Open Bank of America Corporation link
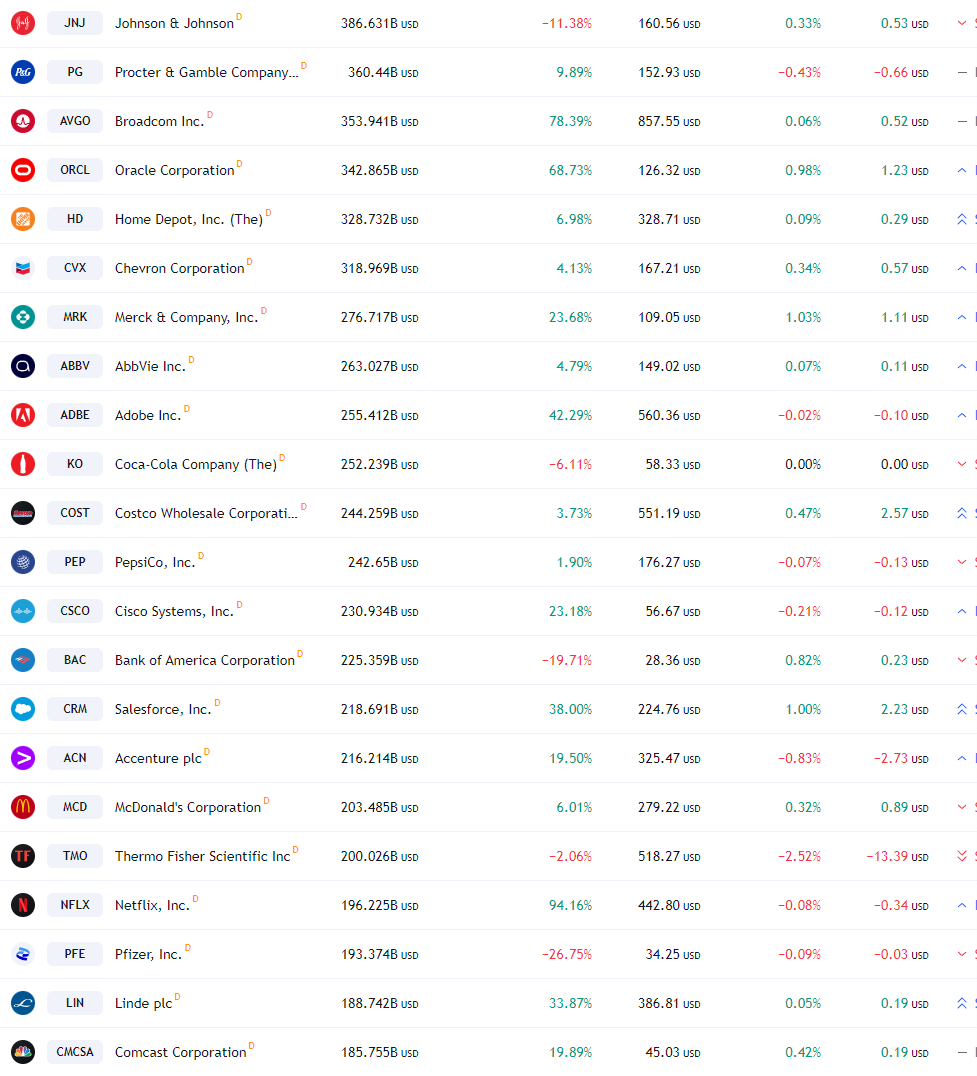 pos(204,660)
